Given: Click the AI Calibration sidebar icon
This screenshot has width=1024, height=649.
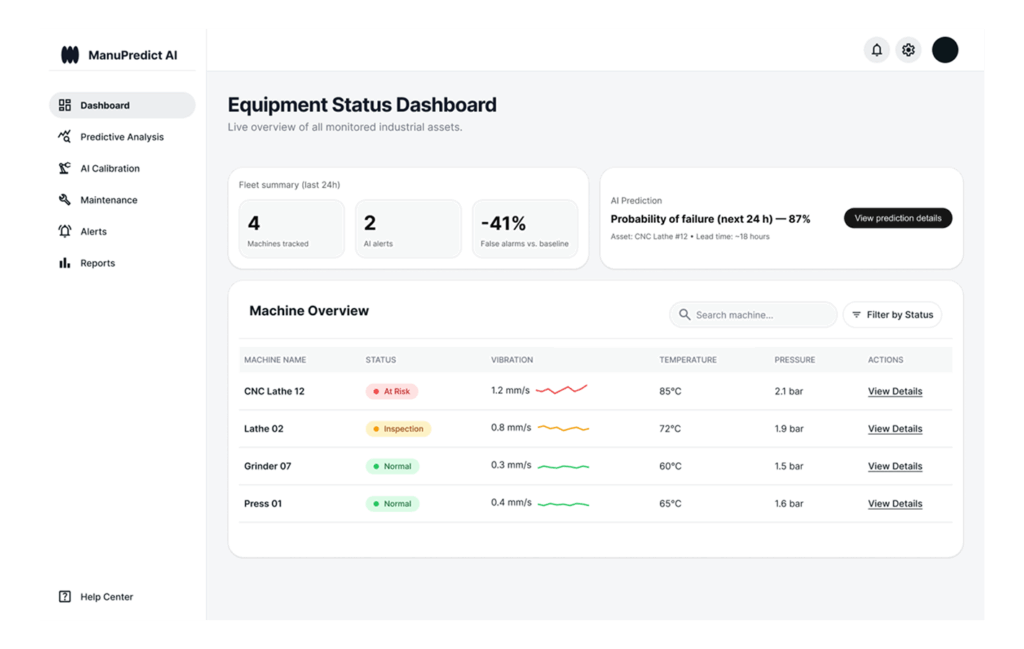Looking at the screenshot, I should [x=66, y=168].
